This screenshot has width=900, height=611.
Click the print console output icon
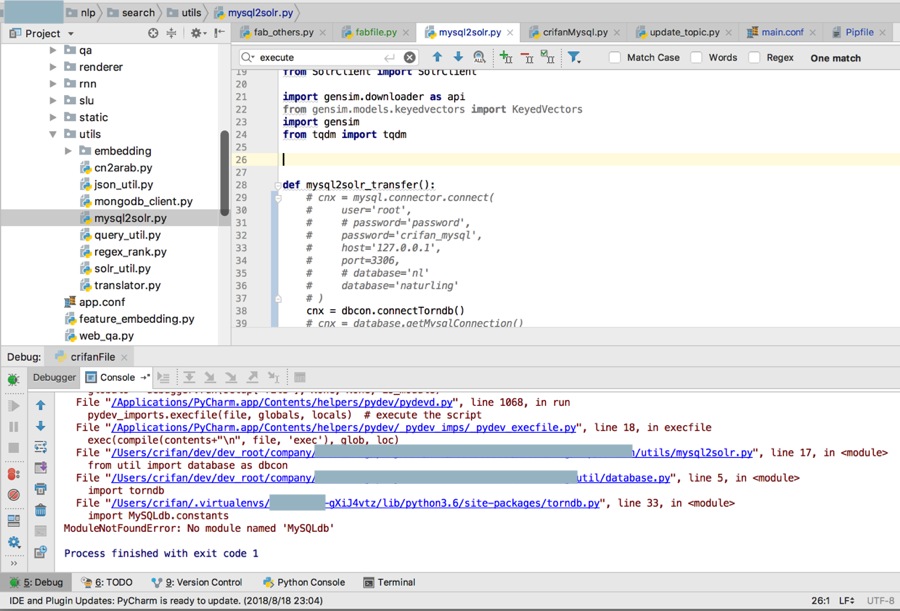pyautogui.click(x=40, y=489)
